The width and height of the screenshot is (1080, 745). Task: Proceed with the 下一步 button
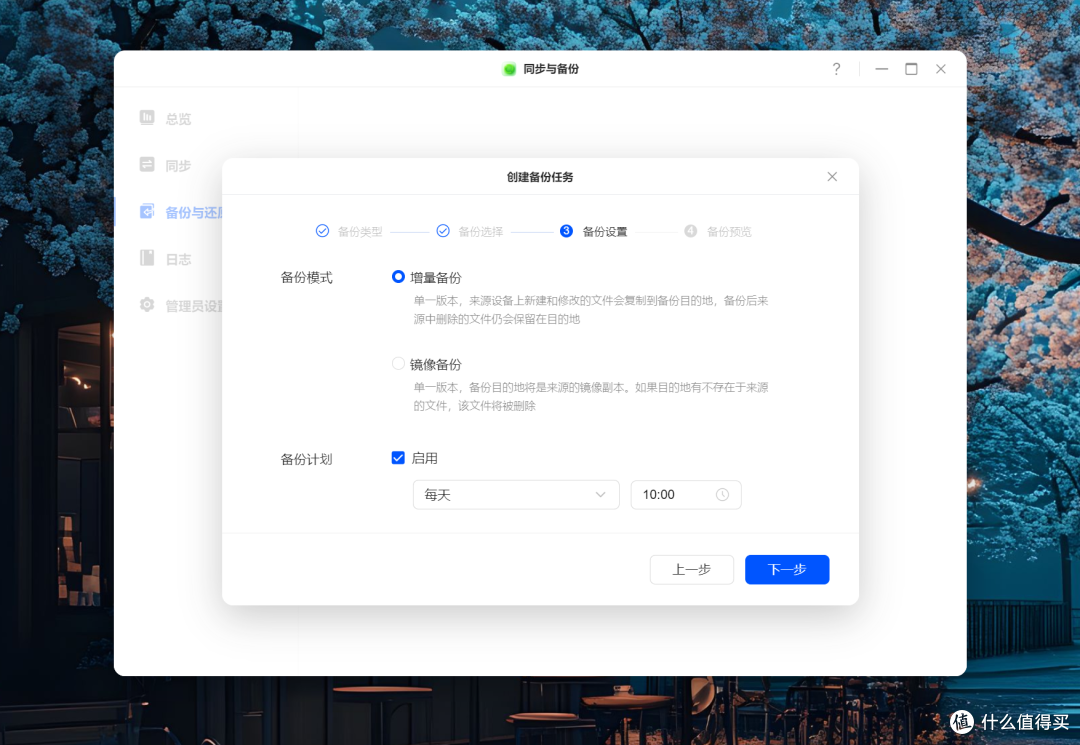(787, 569)
